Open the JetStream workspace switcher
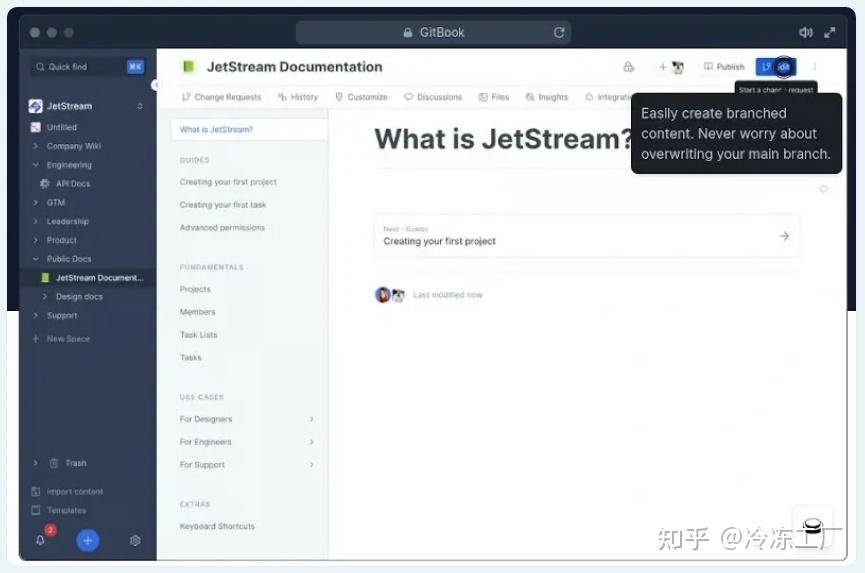 pyautogui.click(x=140, y=106)
